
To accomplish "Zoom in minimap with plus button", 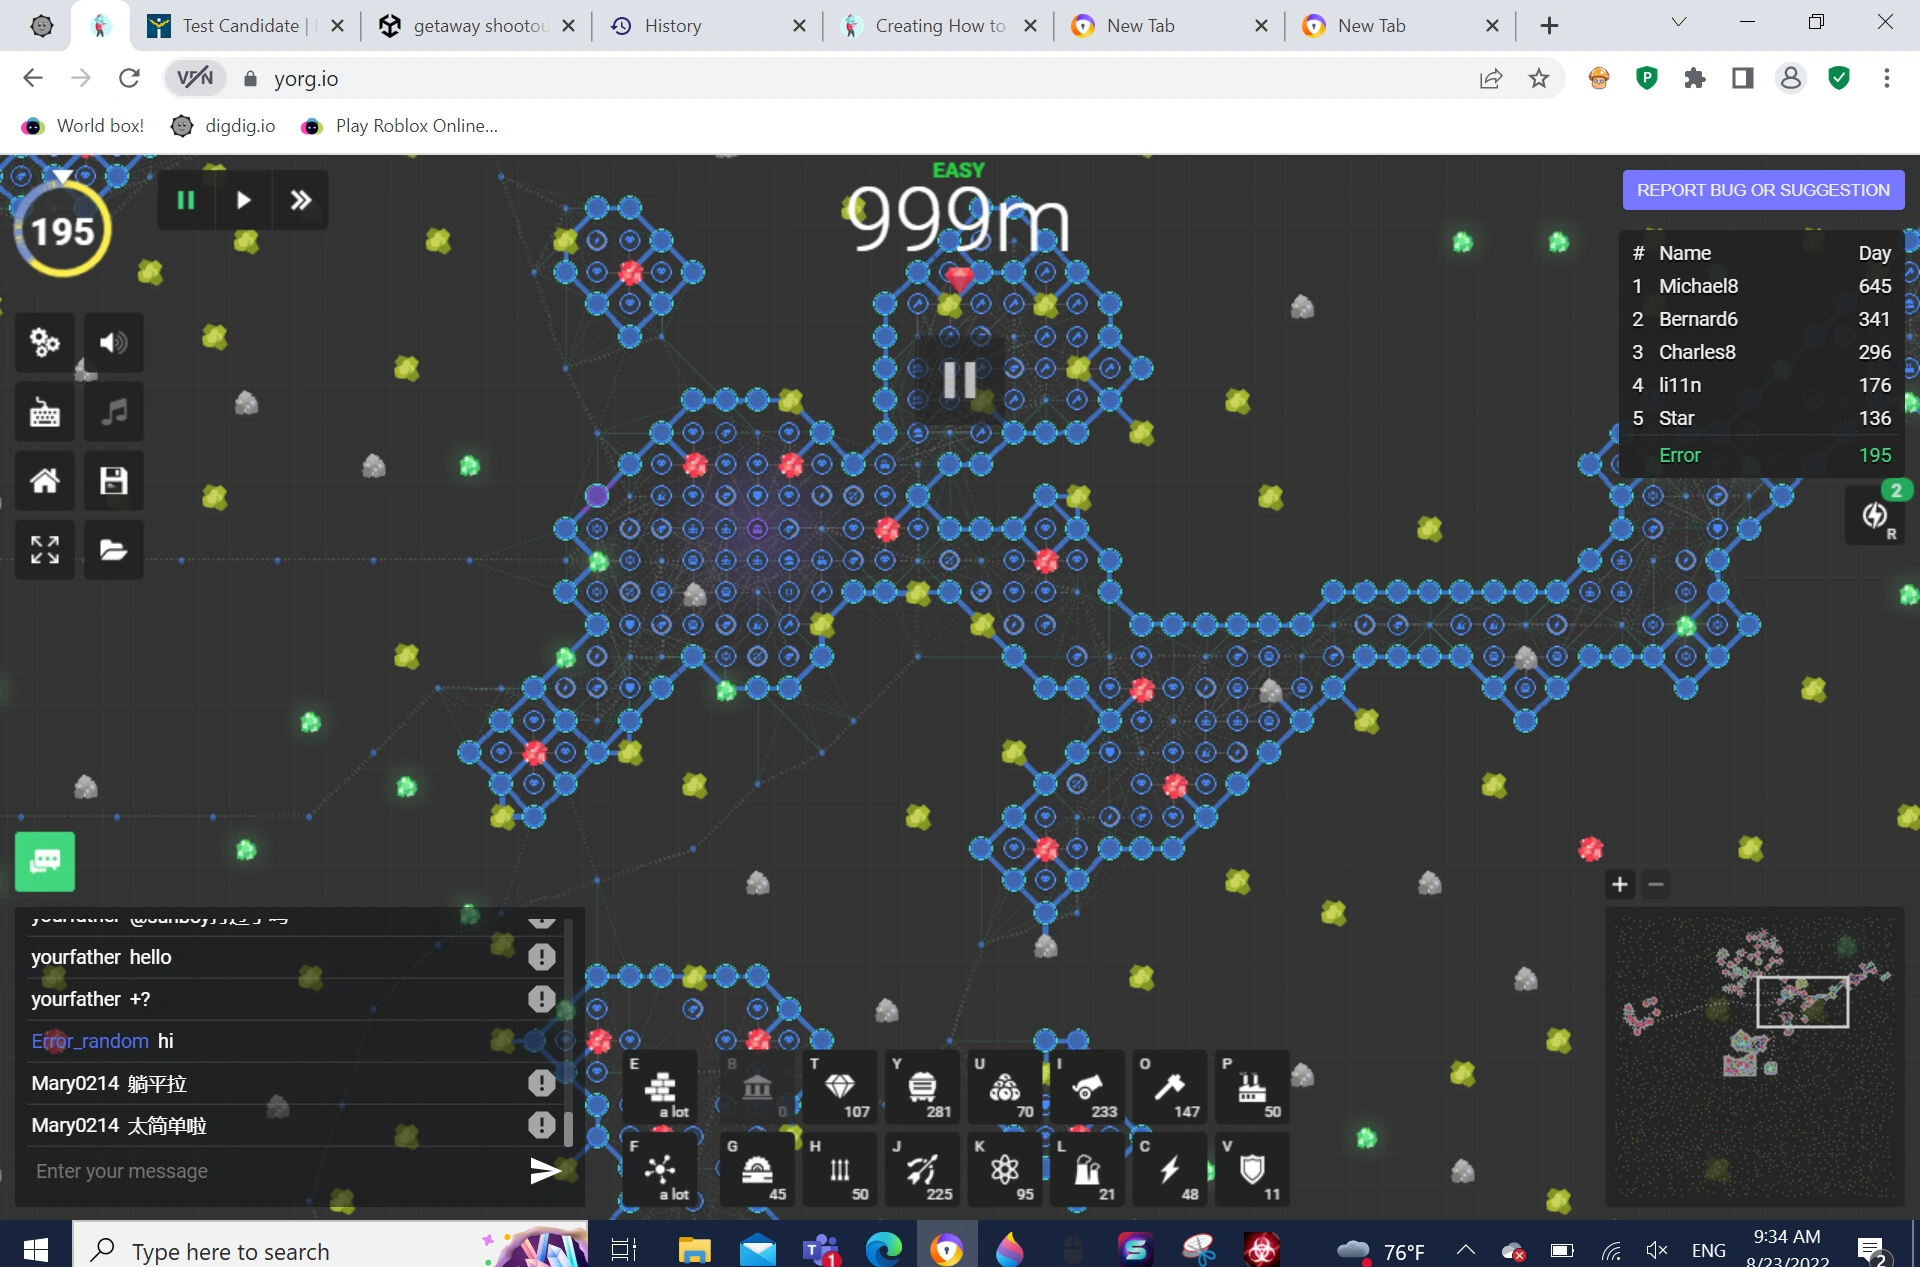I will click(x=1620, y=884).
